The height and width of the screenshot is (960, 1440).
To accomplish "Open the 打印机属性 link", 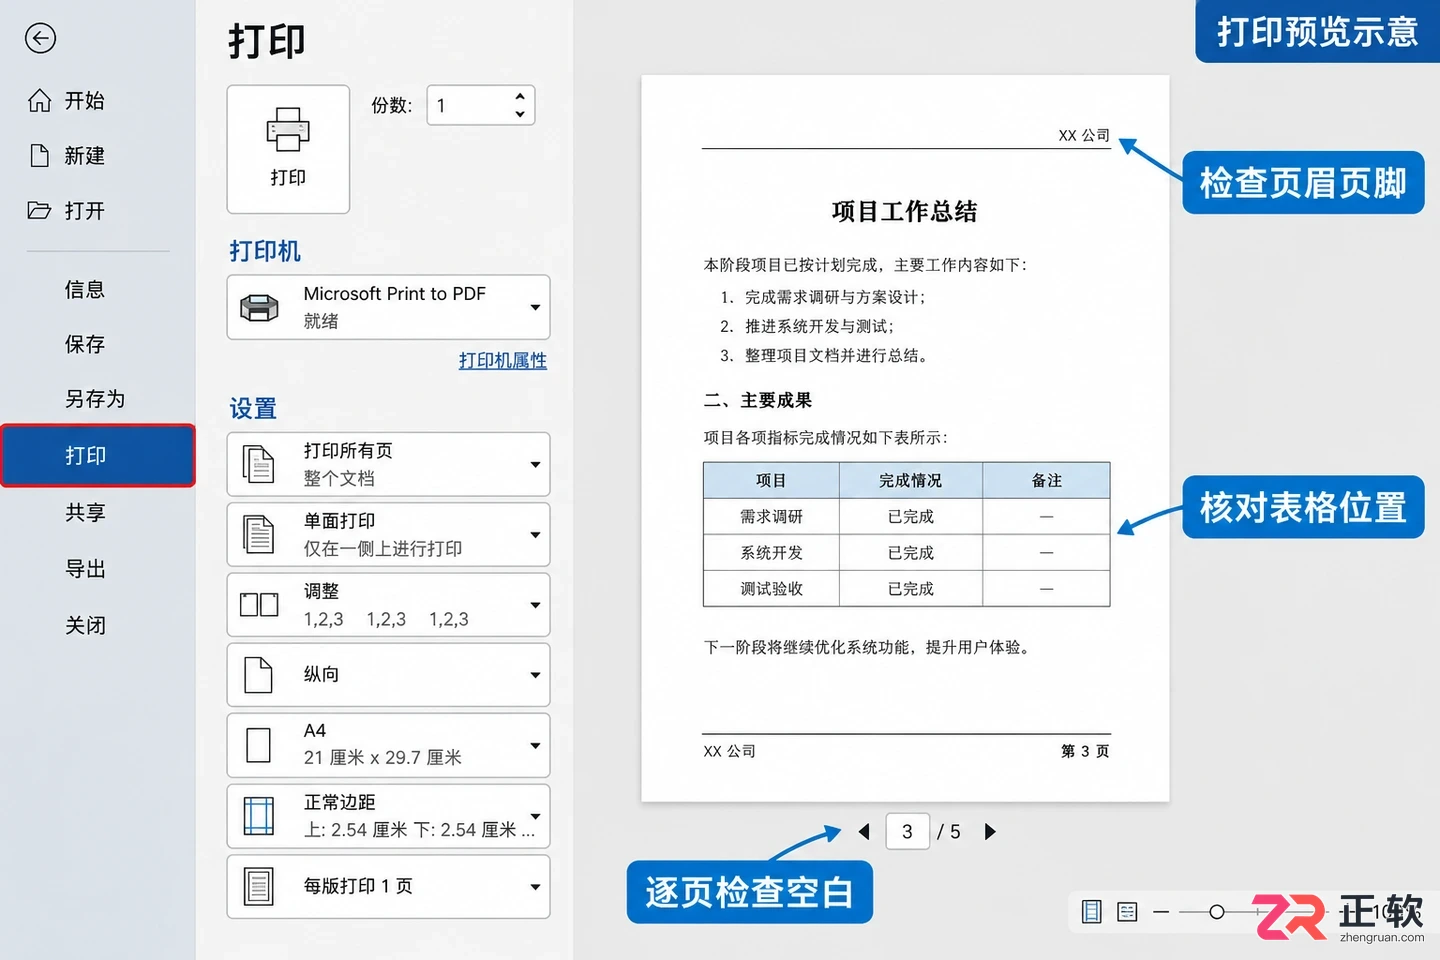I will 503,361.
